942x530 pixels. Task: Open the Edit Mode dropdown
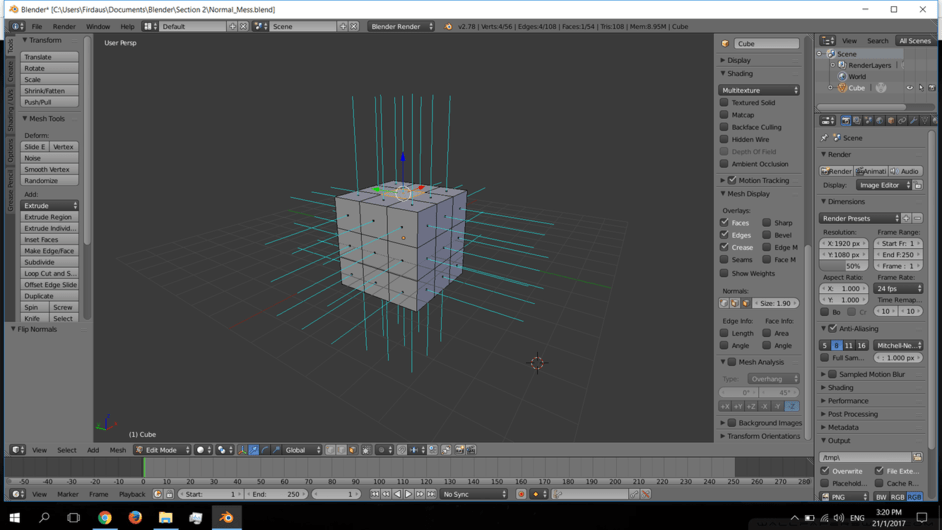pos(161,450)
